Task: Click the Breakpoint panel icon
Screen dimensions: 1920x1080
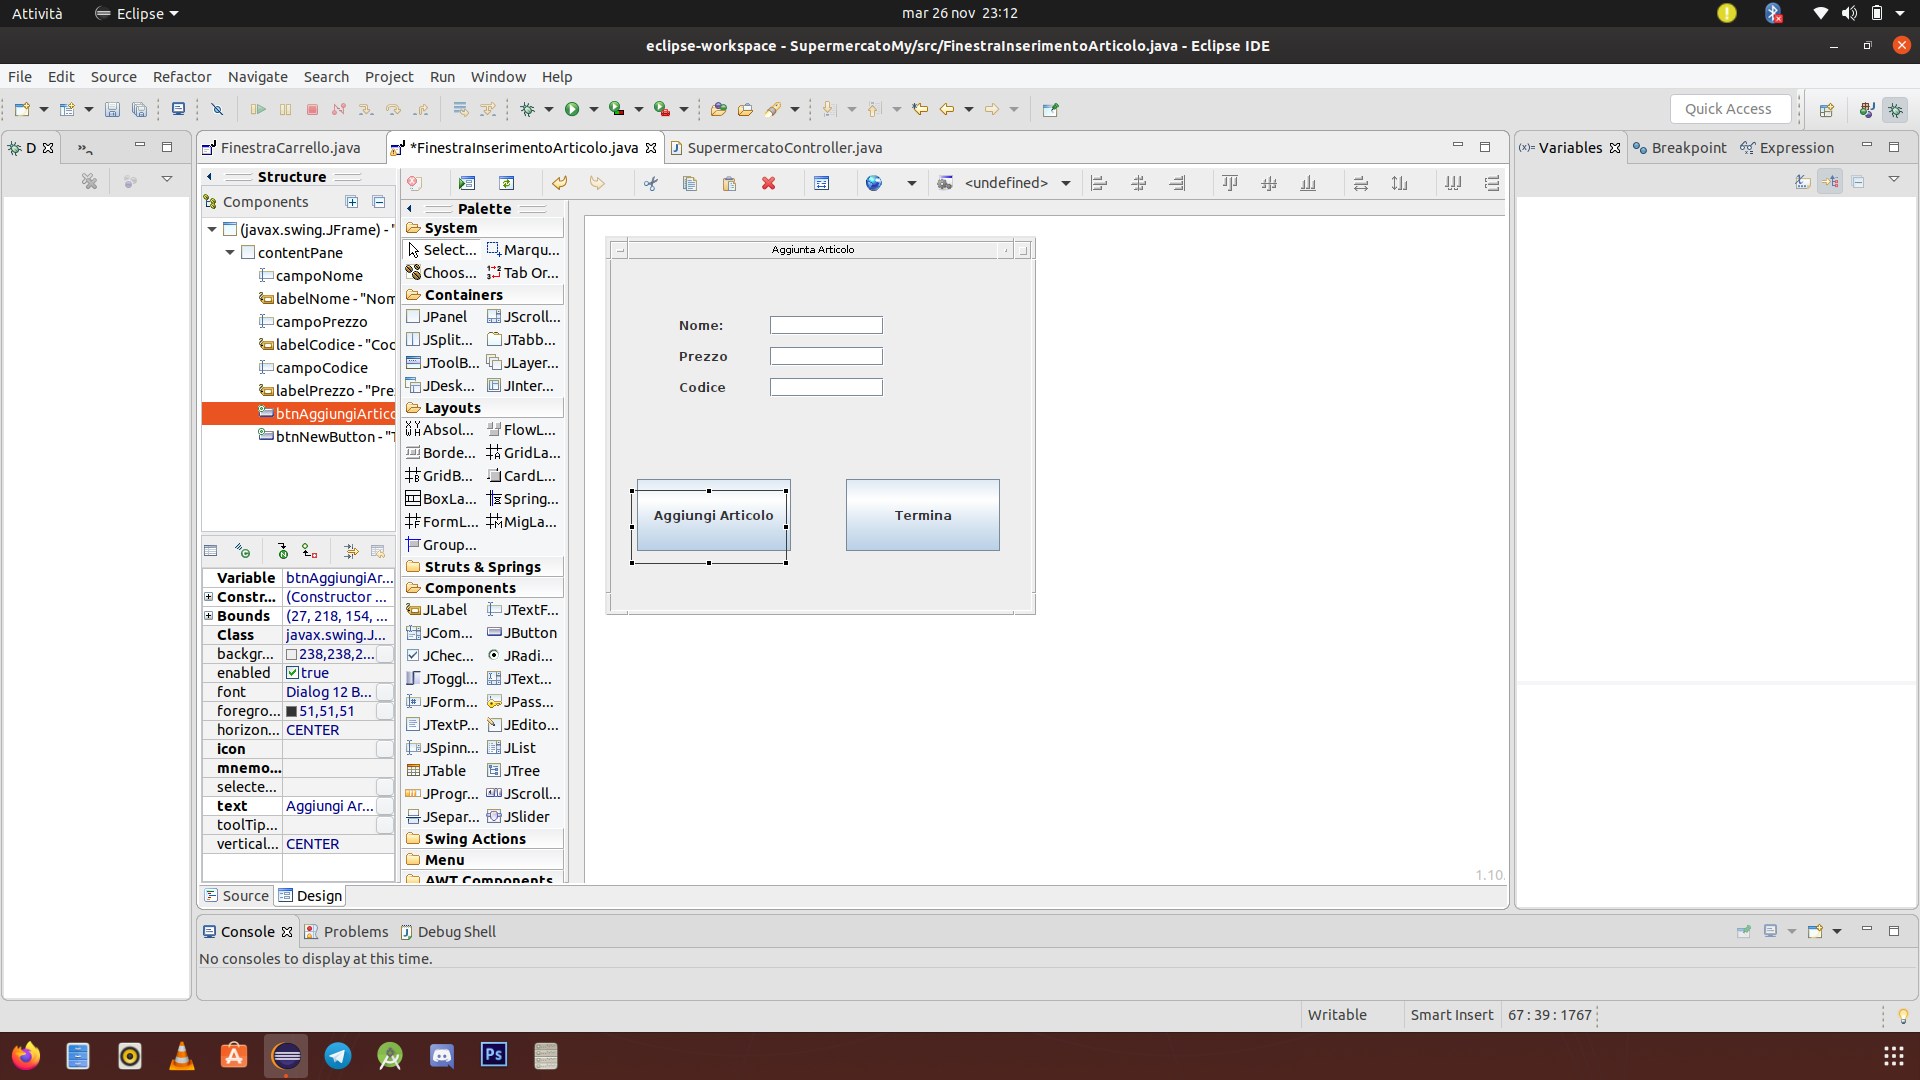Action: point(1640,148)
